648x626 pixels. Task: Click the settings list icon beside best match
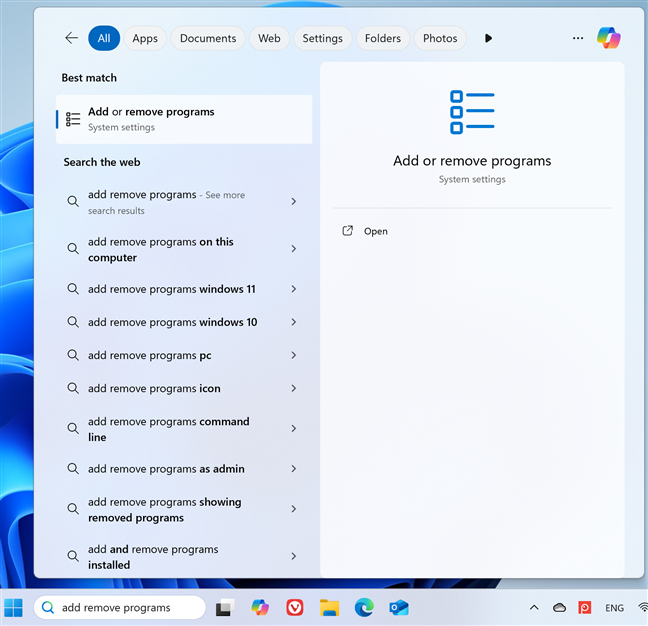pyautogui.click(x=73, y=119)
